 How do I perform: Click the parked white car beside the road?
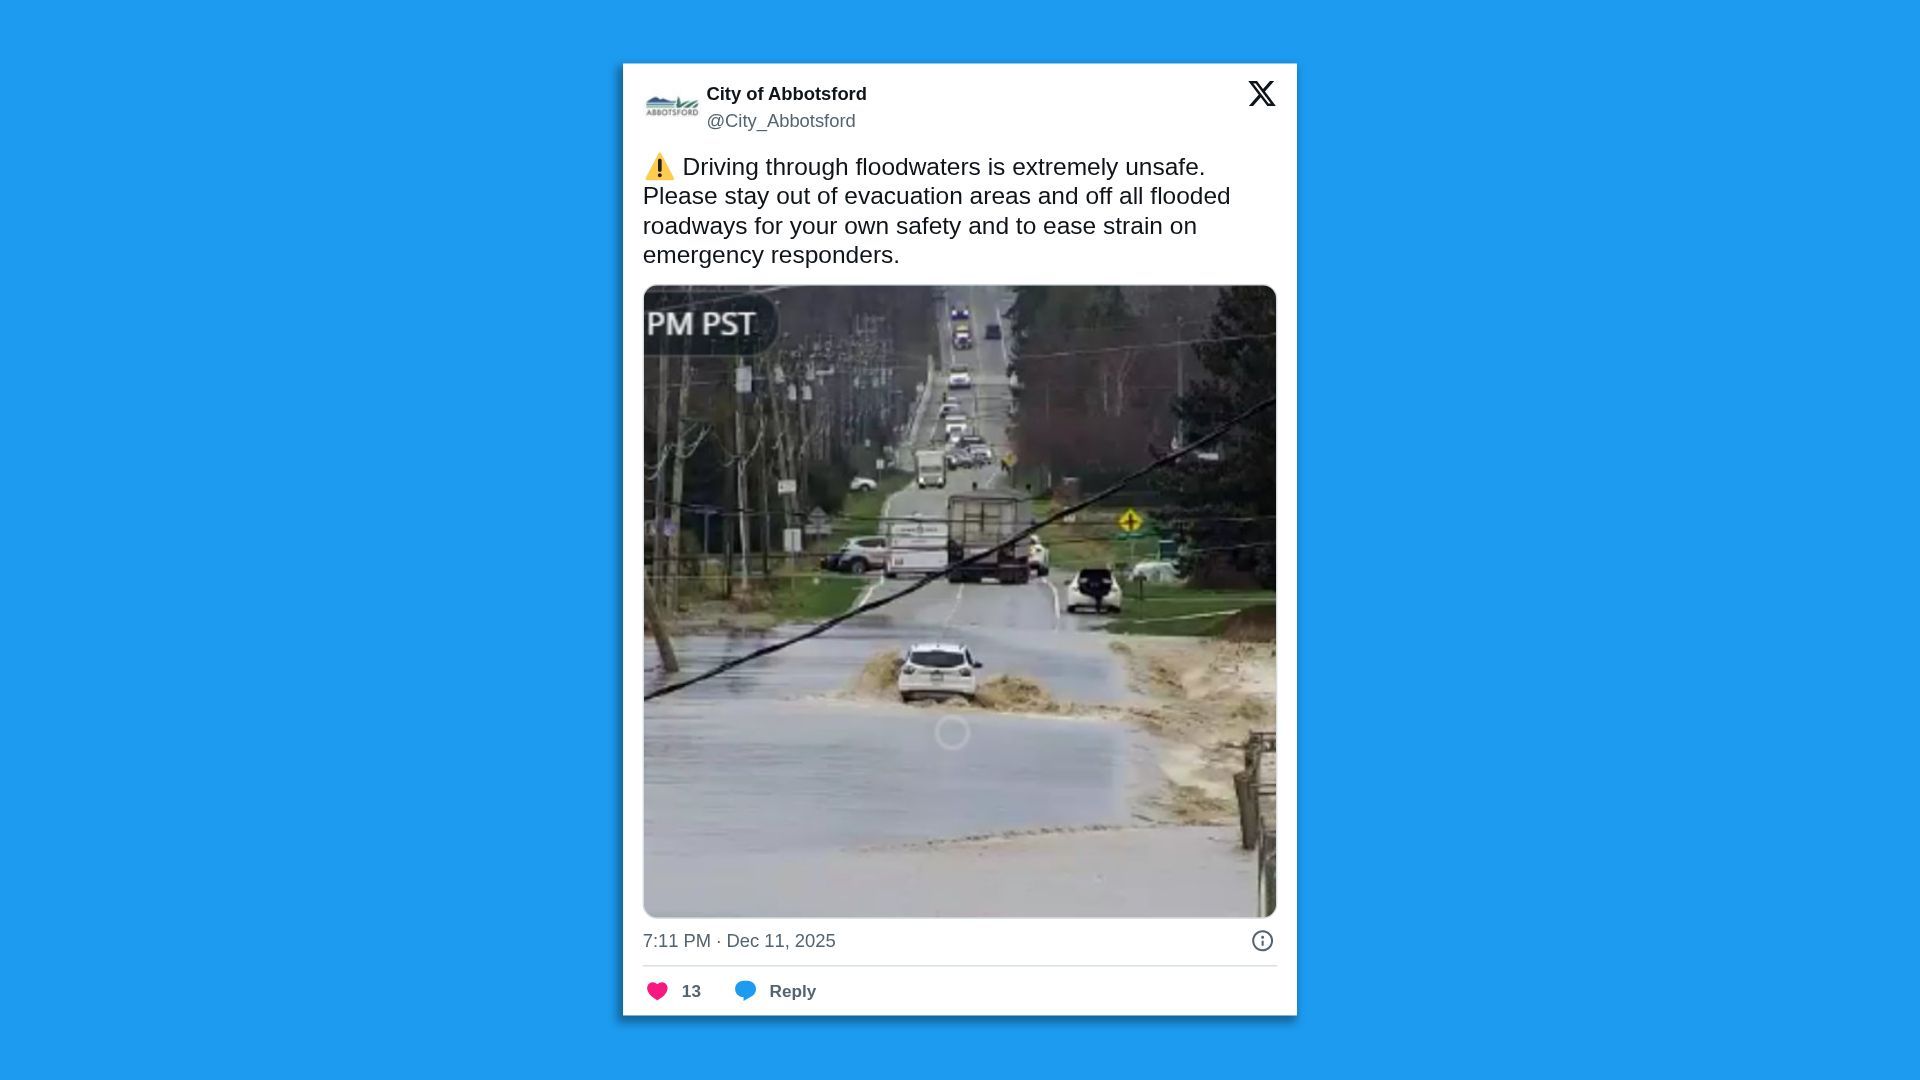click(x=1094, y=589)
